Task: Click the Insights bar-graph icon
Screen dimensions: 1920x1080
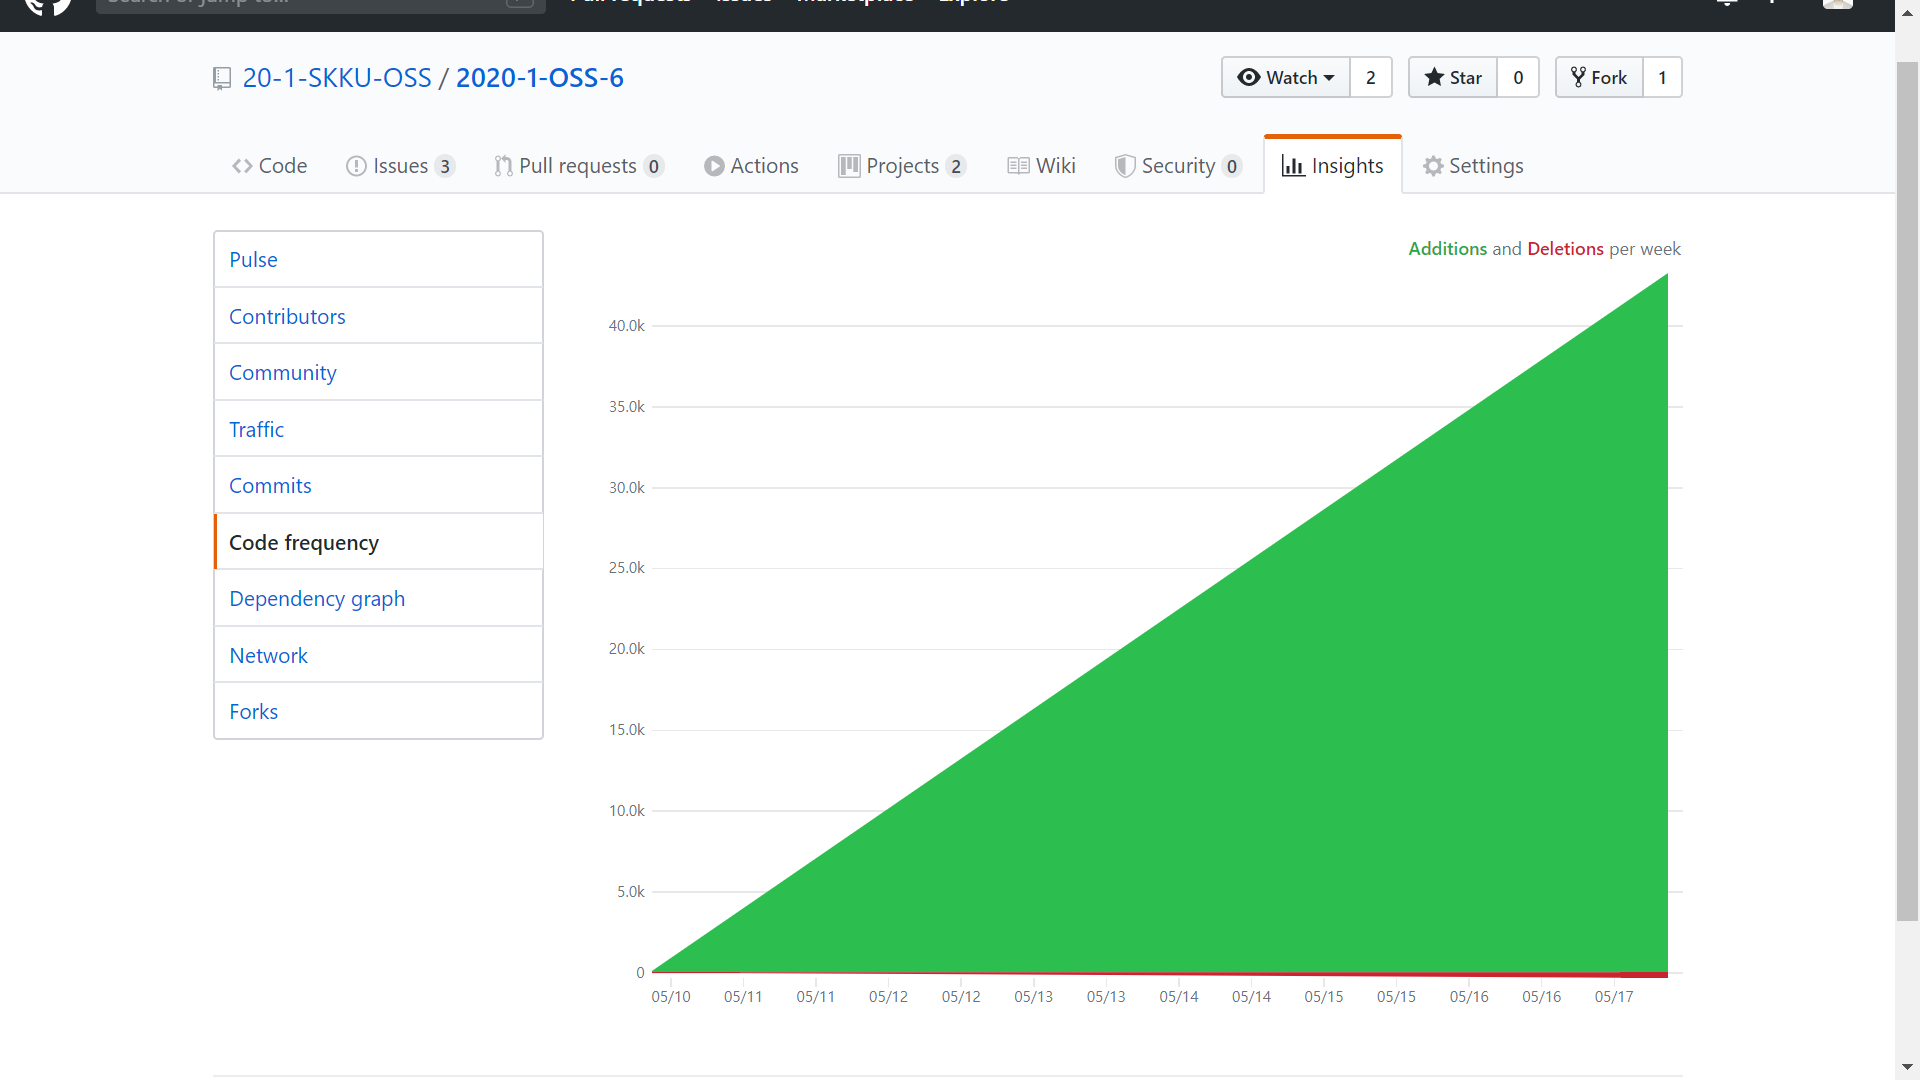Action: (x=1293, y=166)
